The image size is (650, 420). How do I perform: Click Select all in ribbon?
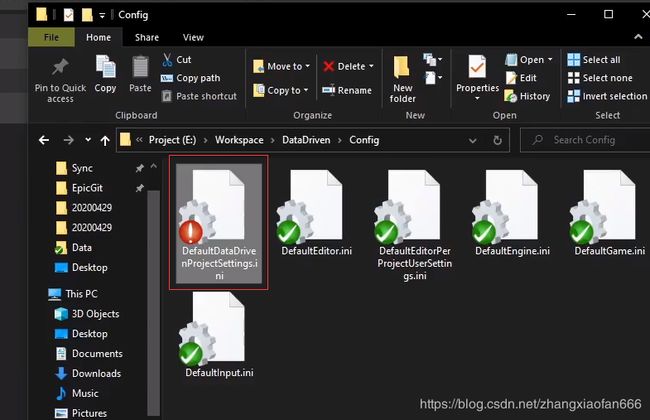[x=594, y=60]
